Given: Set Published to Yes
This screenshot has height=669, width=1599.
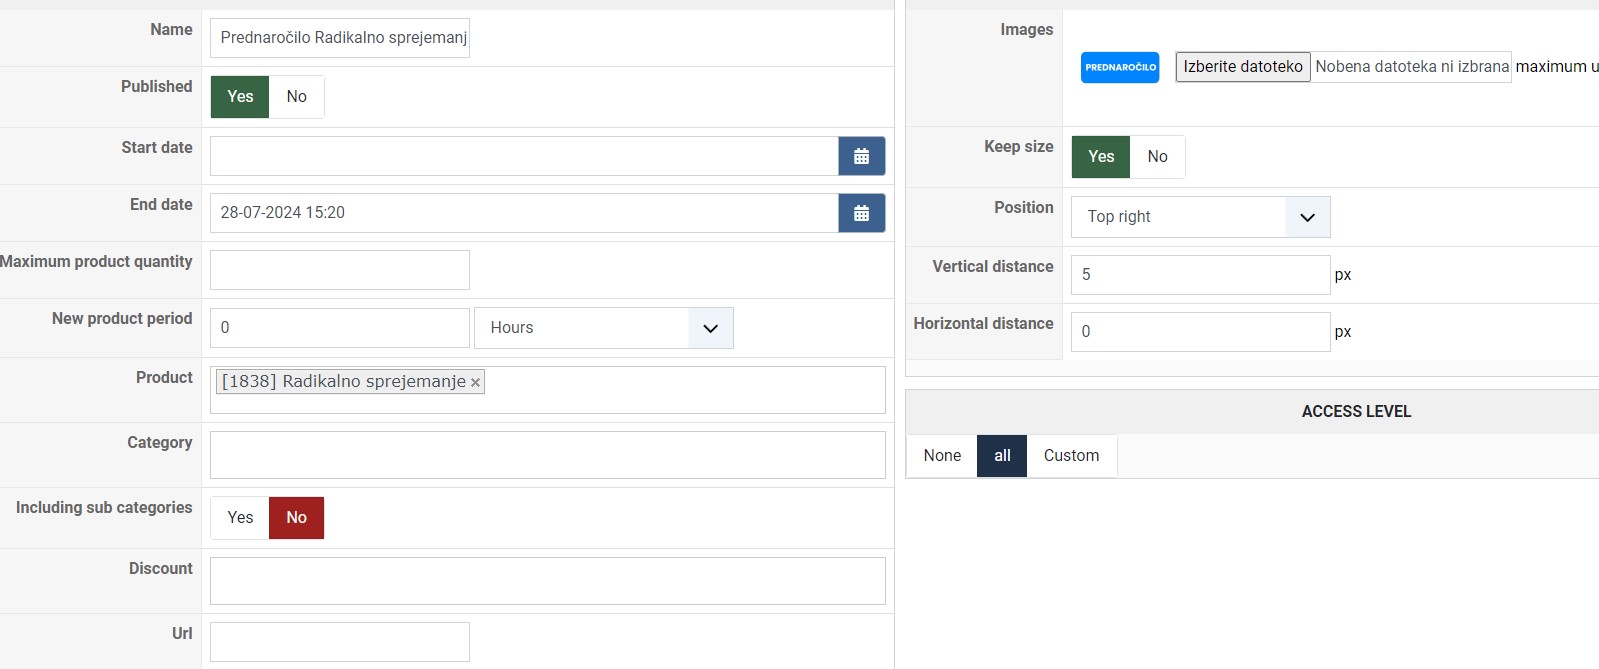Looking at the screenshot, I should (240, 97).
